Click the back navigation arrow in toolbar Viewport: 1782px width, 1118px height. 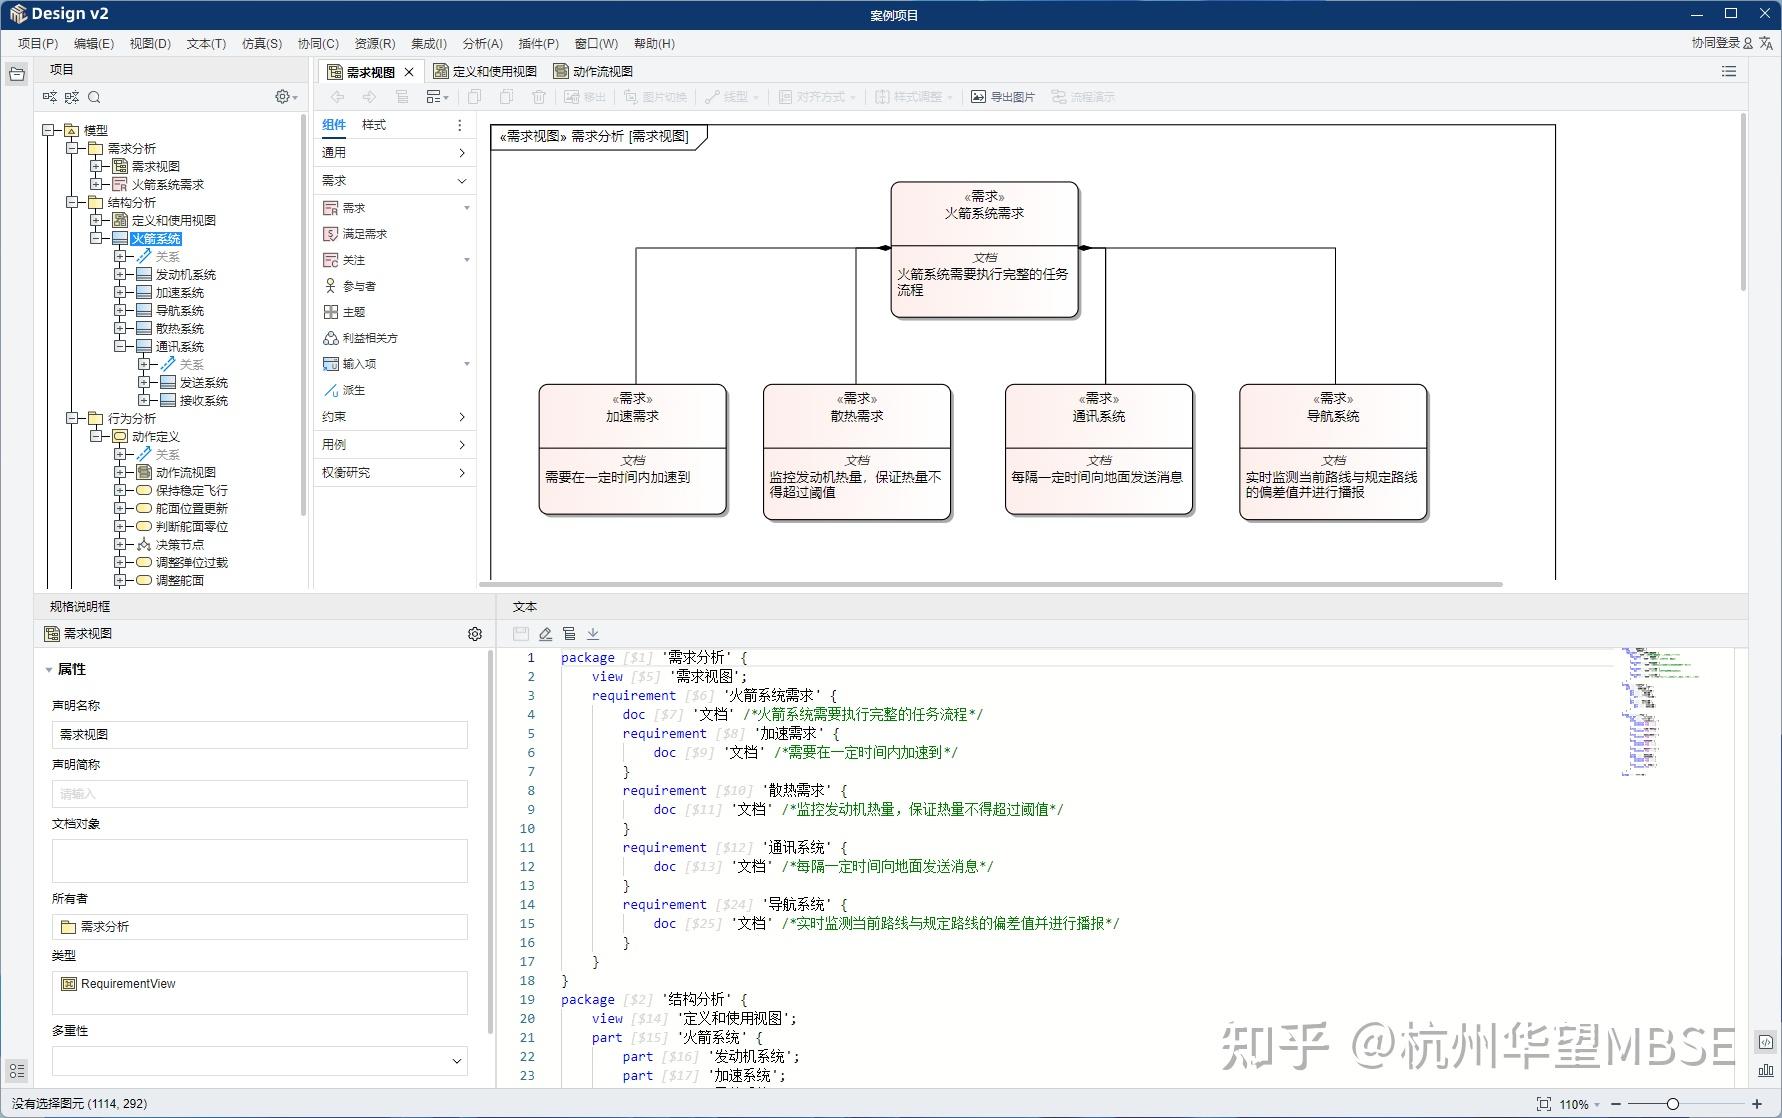pos(337,96)
